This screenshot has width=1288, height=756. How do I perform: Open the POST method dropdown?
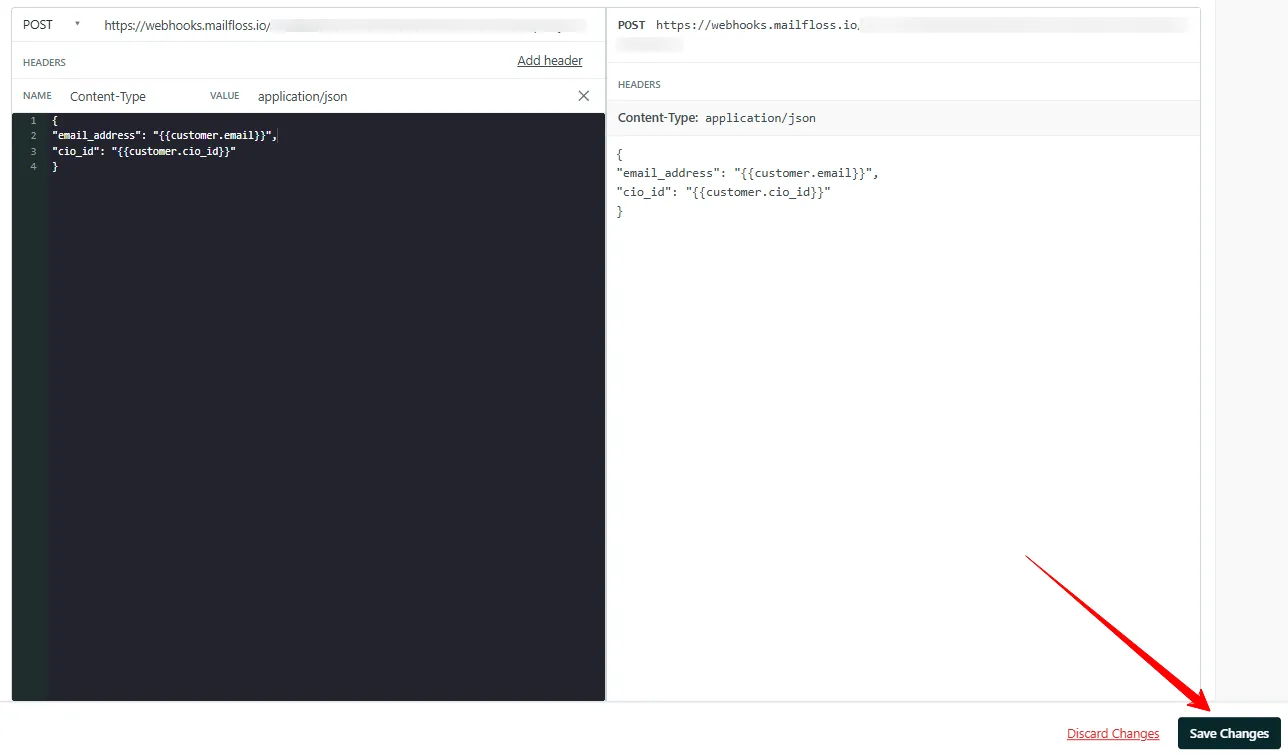(x=52, y=25)
